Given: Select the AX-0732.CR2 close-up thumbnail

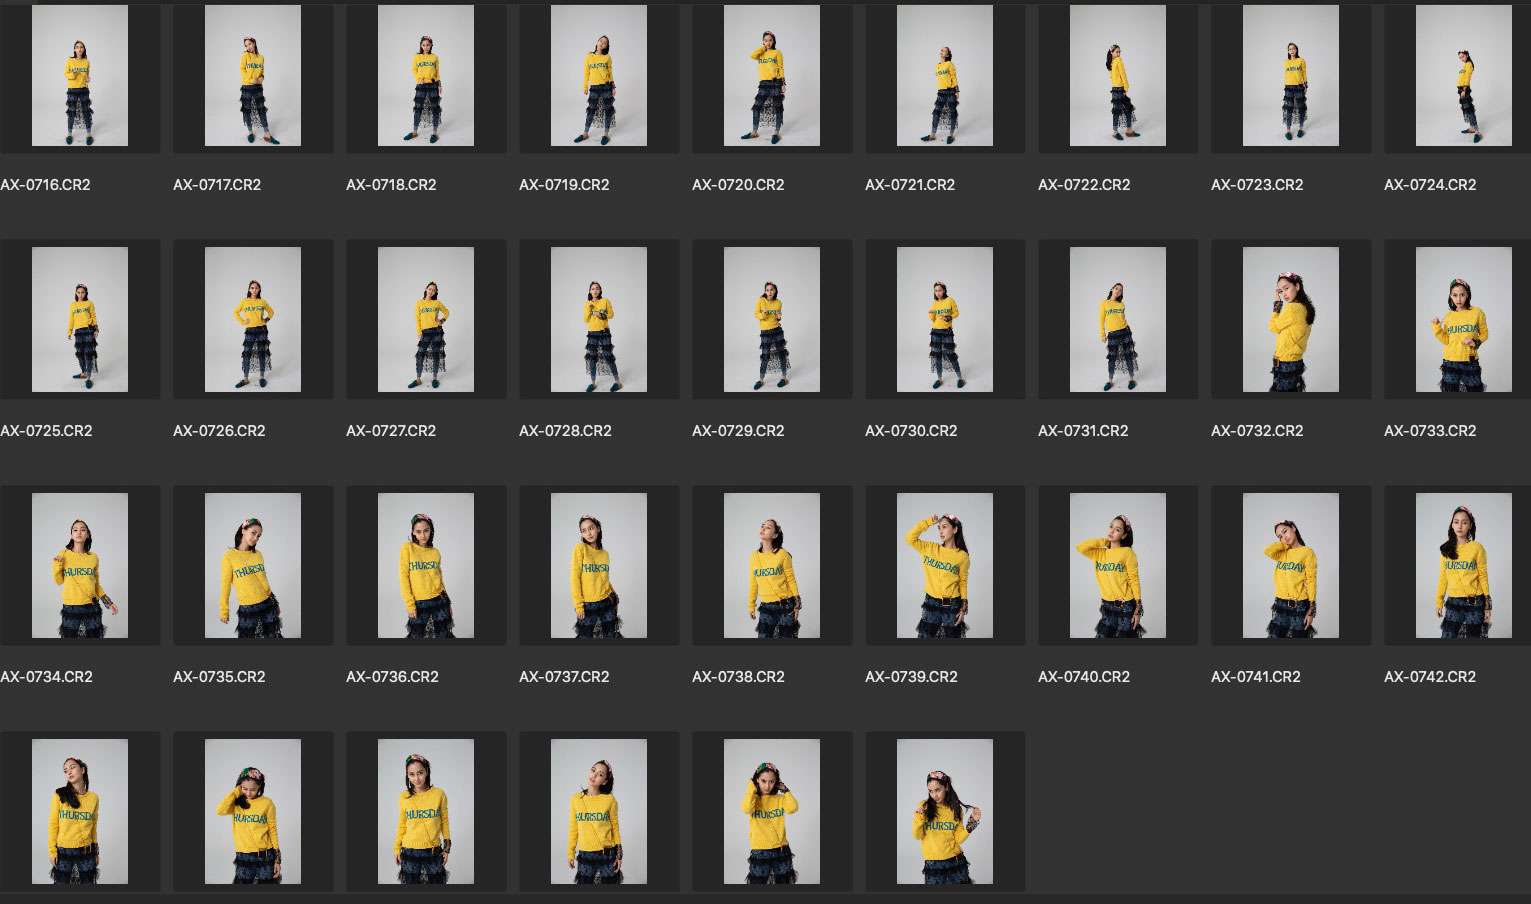Looking at the screenshot, I should (1290, 319).
